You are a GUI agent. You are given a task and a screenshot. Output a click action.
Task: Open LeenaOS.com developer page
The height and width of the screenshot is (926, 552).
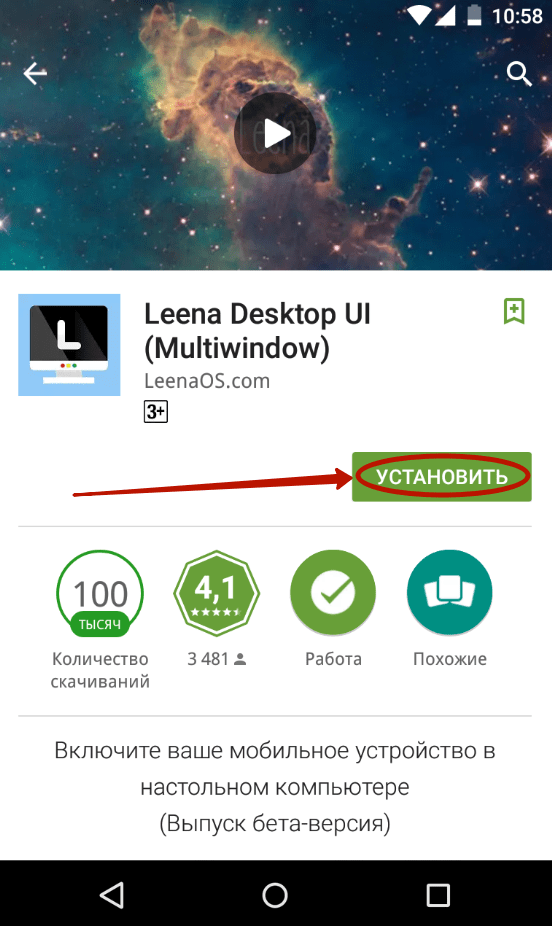tap(207, 381)
